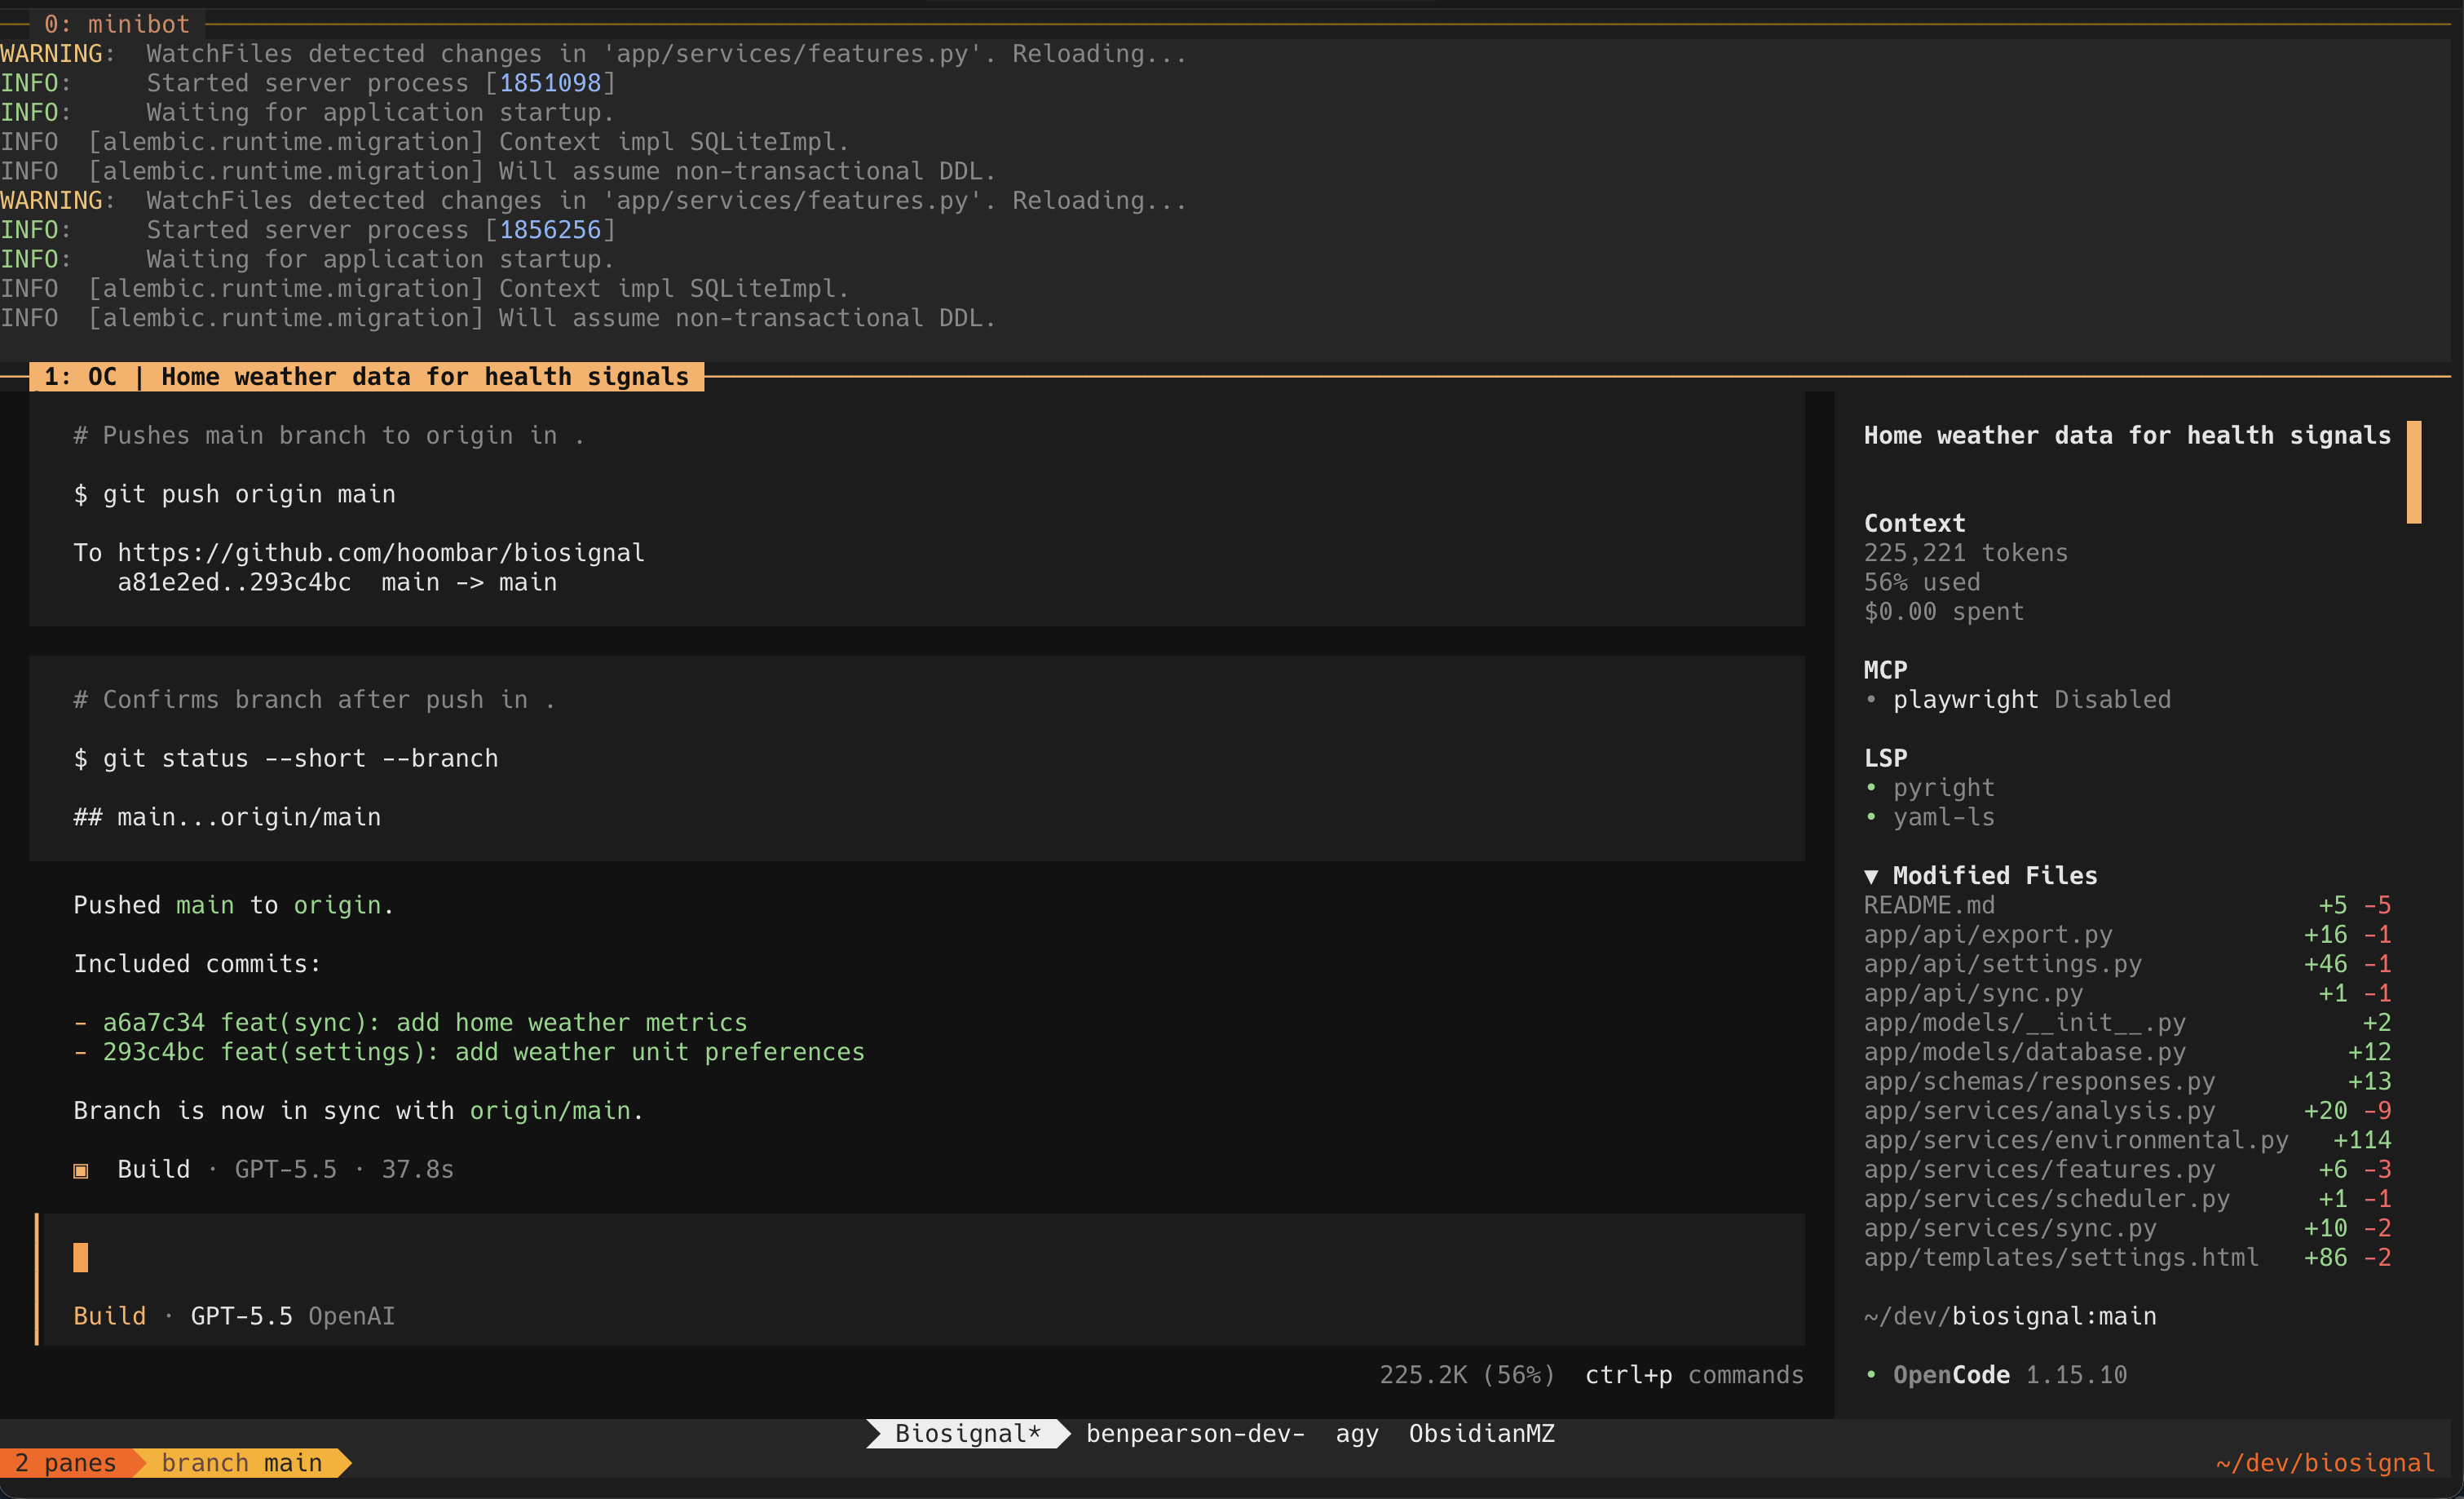Click the GPT-5.5 model label under prompt
The width and height of the screenshot is (2464, 1499).
(242, 1316)
